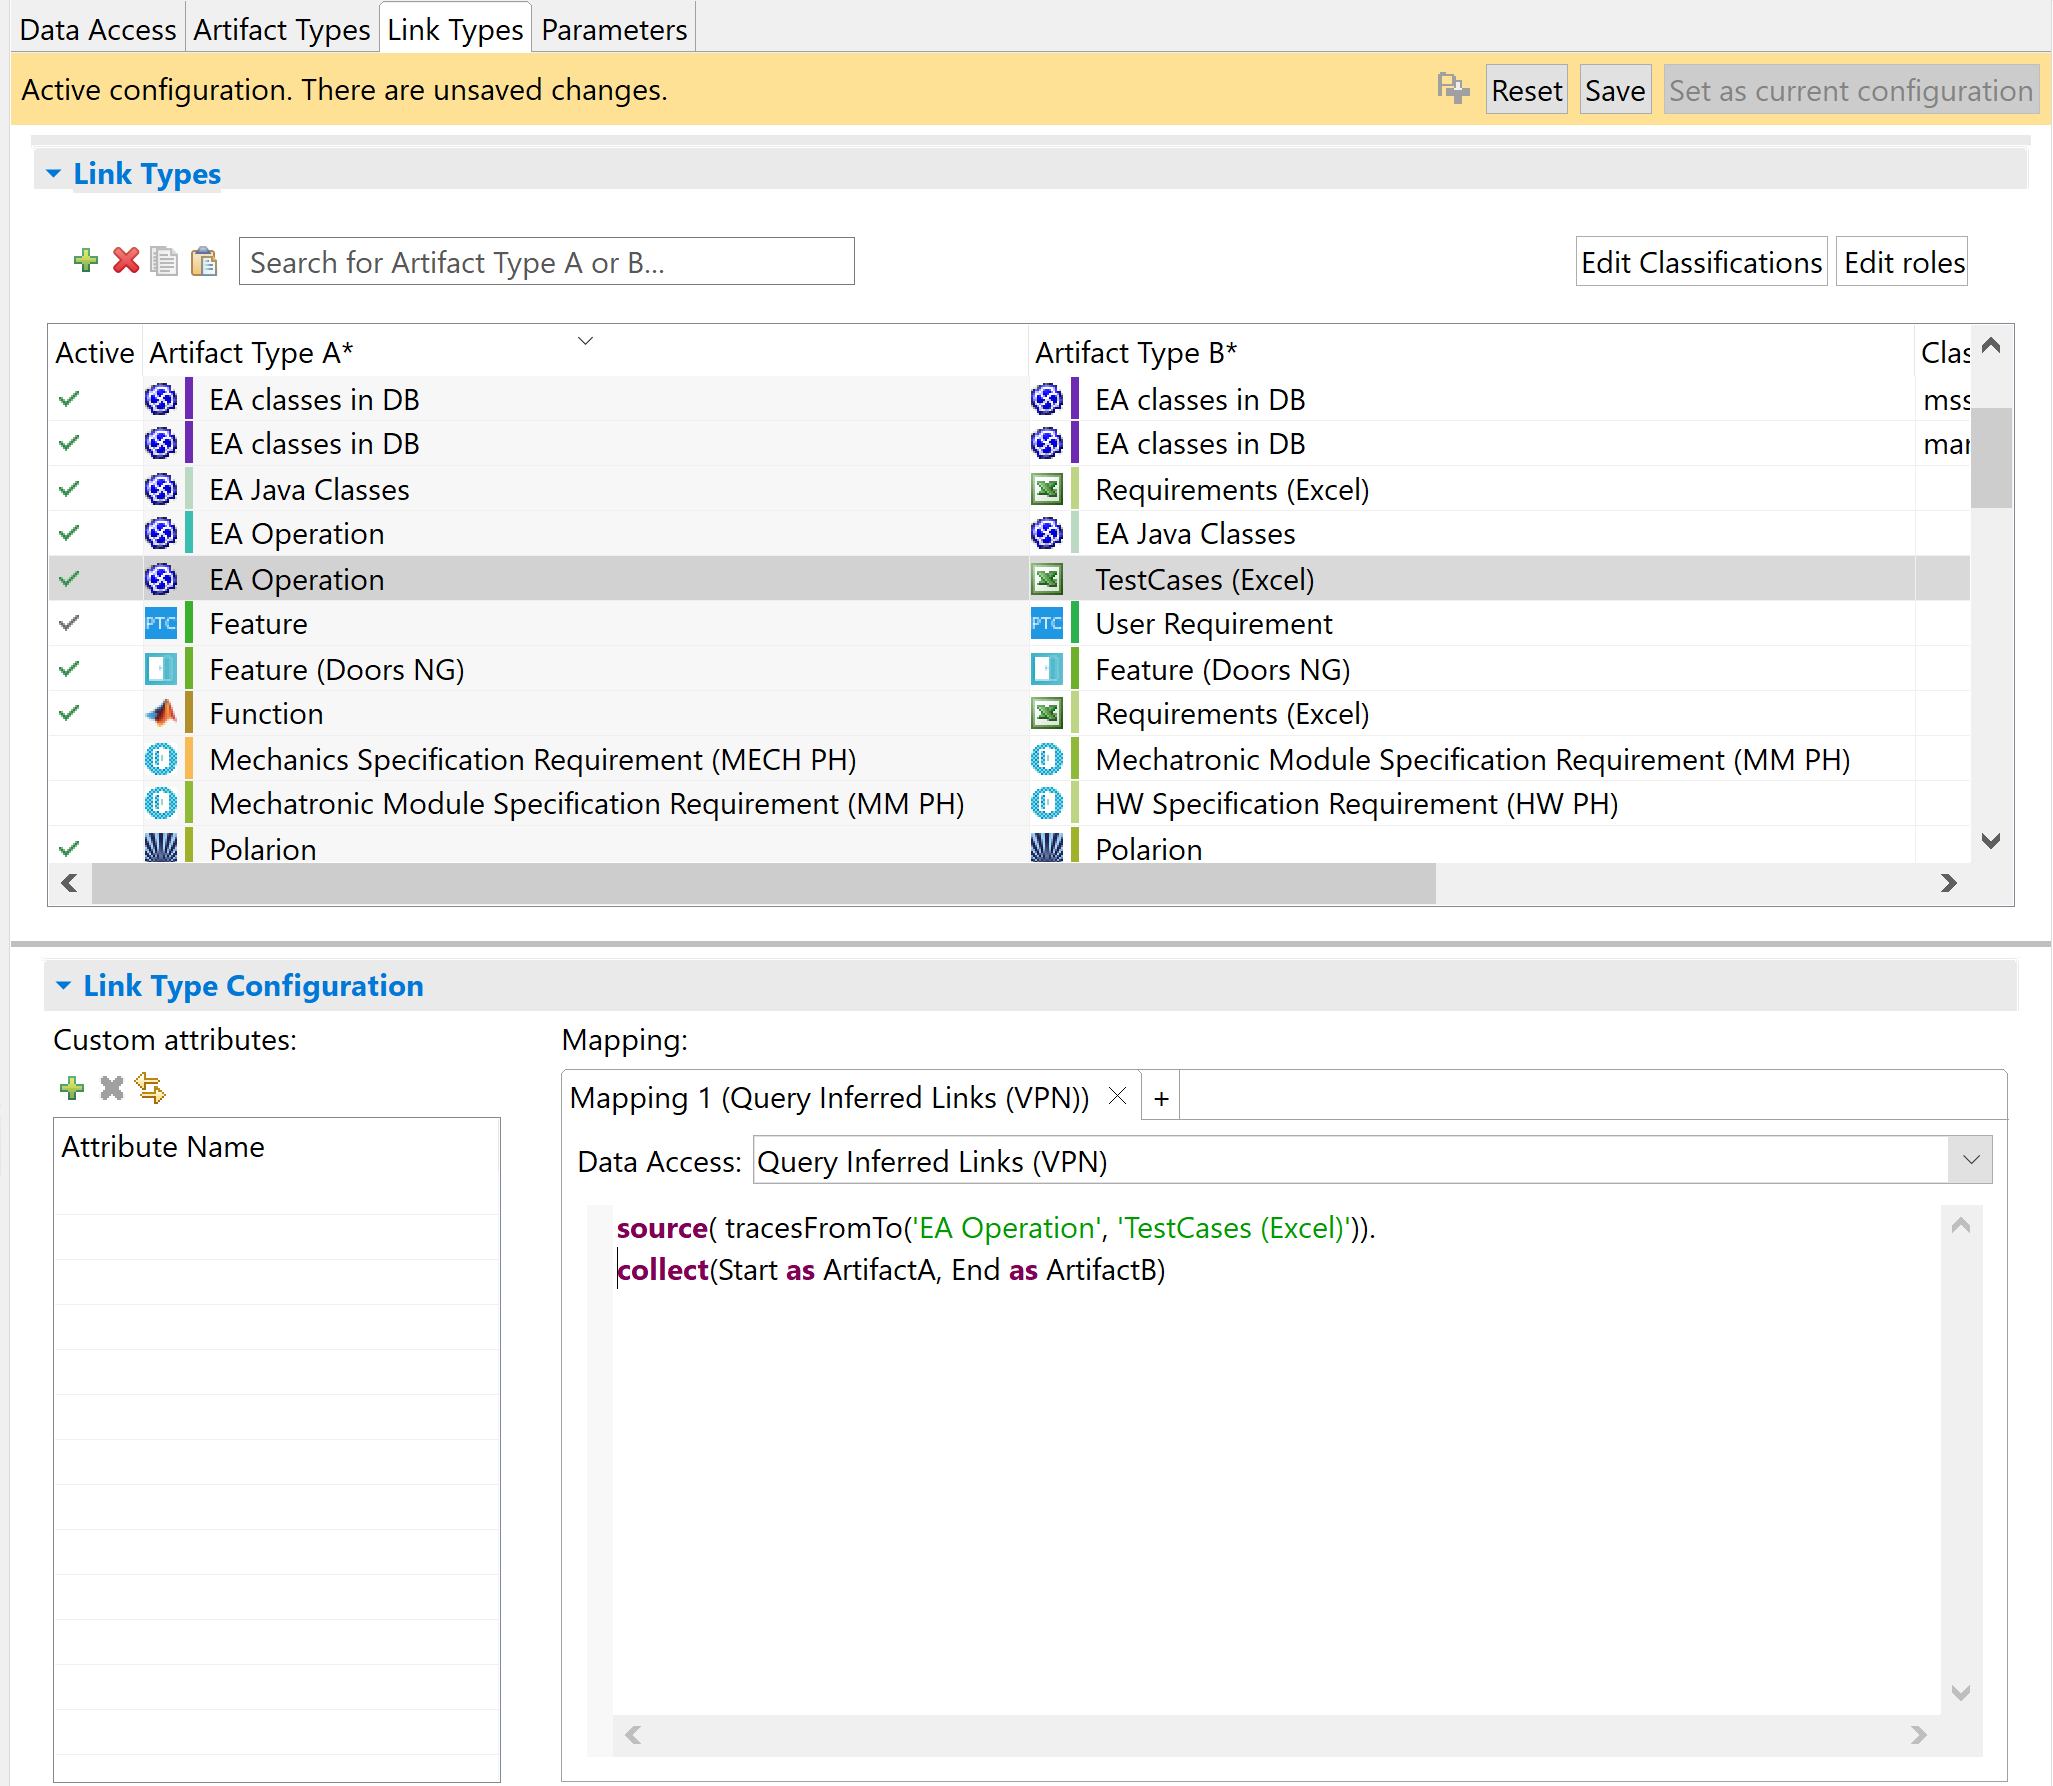Click table scroll down arrow
This screenshot has width=2053, height=1786.
[1991, 841]
